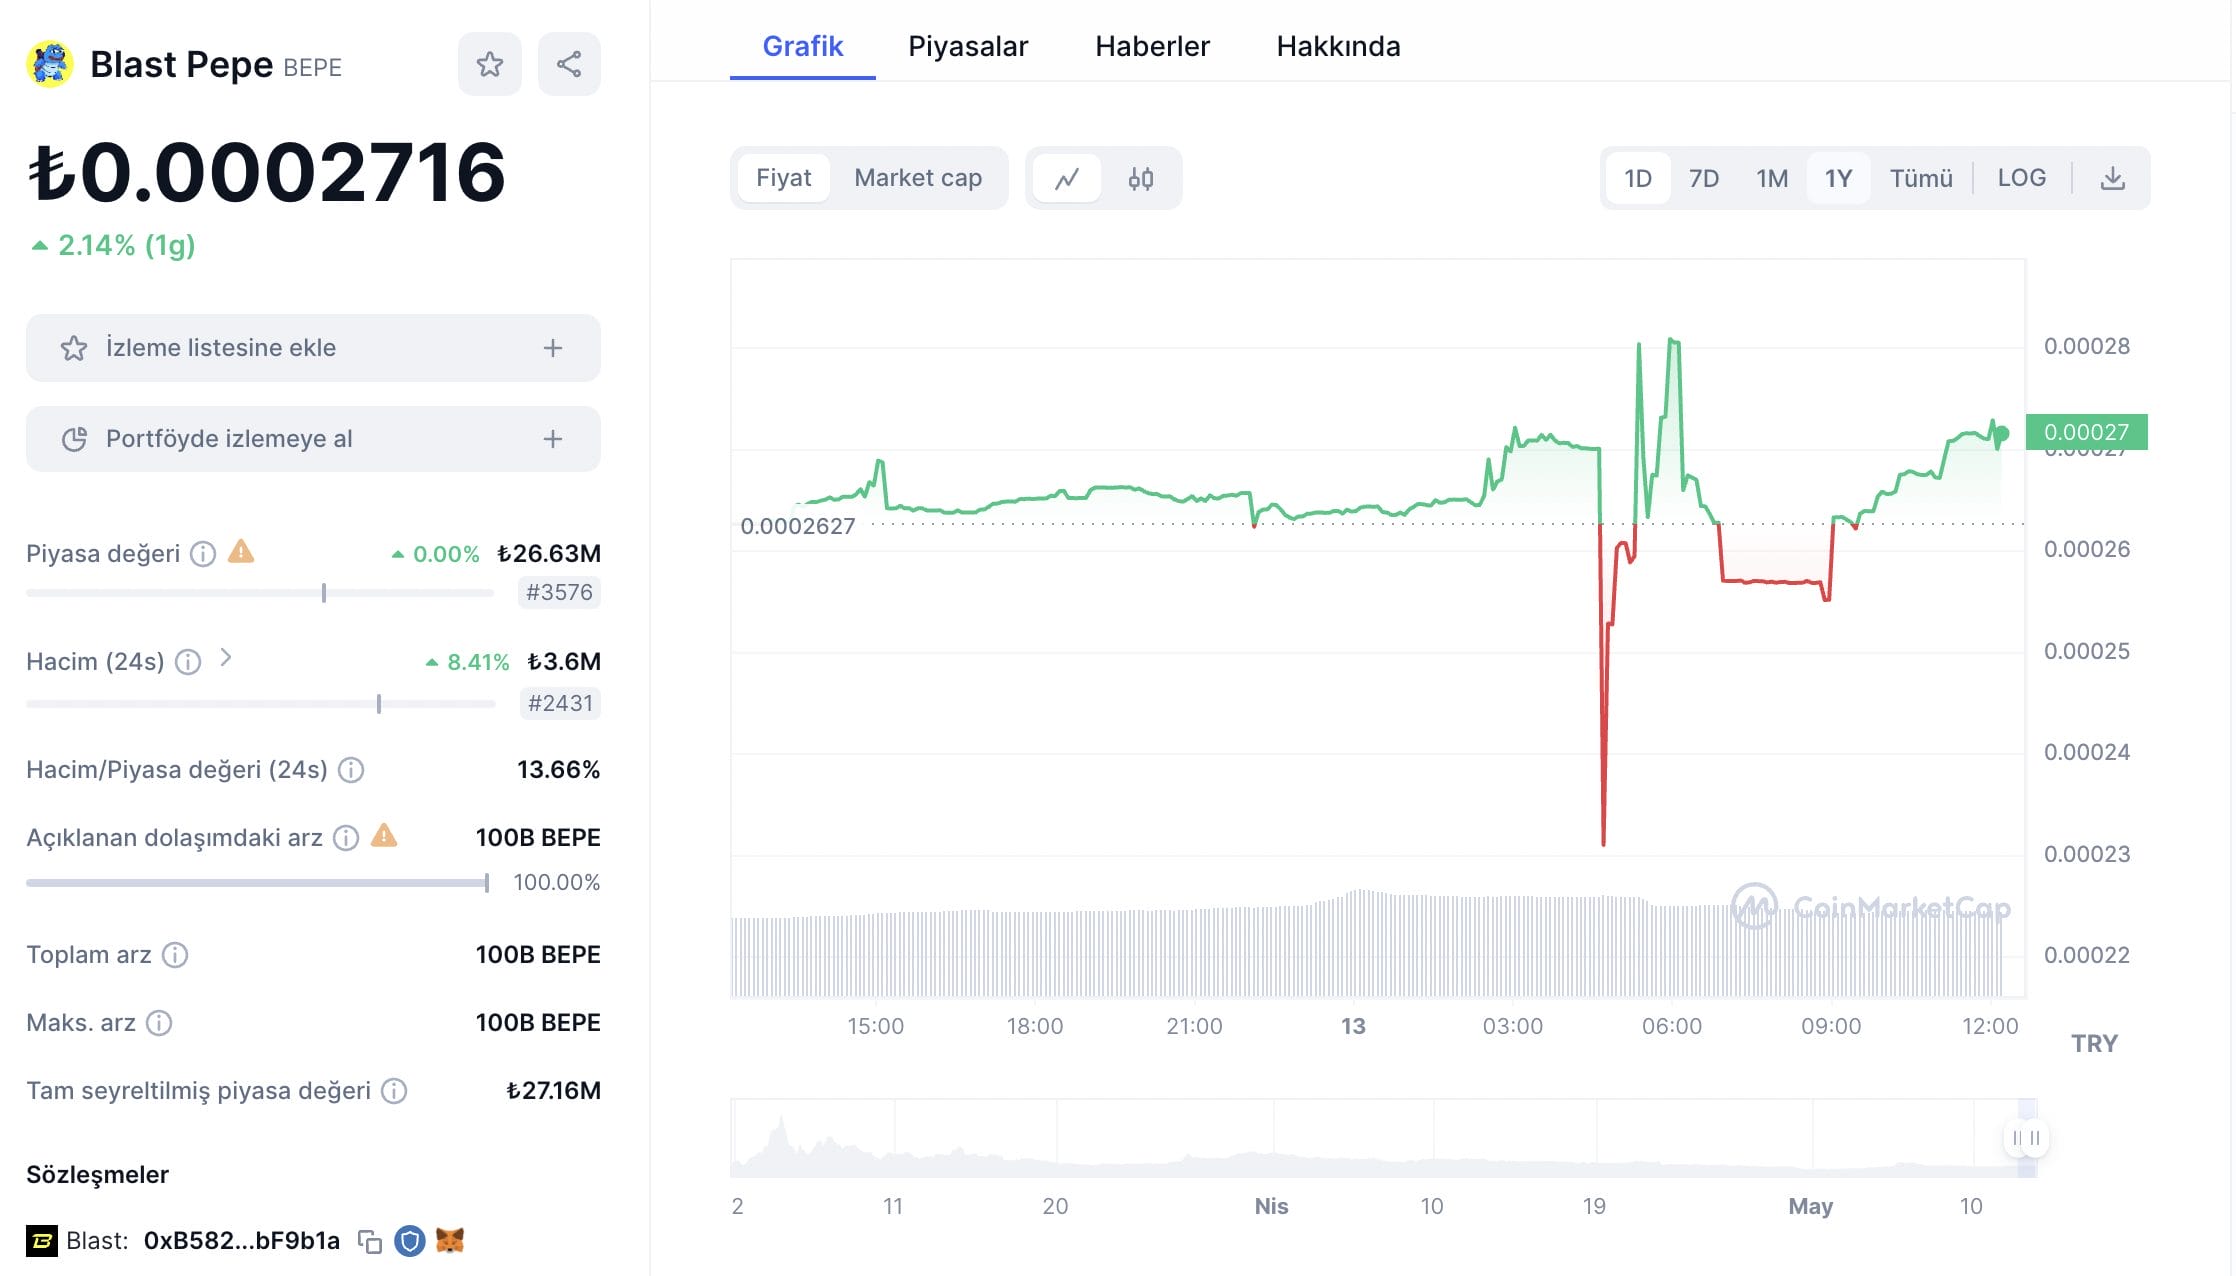
Task: Open info tooltip for Piyasa değeri
Action: [203, 554]
